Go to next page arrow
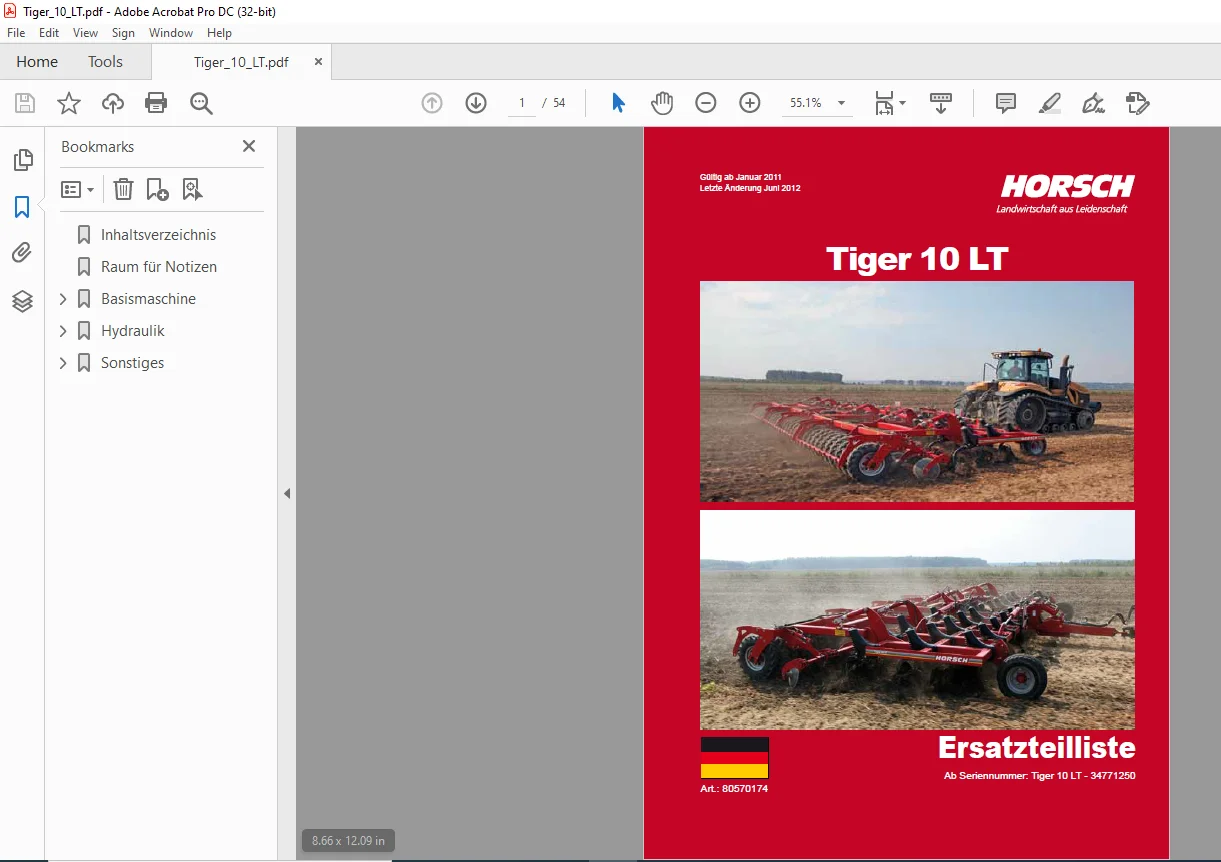 [x=476, y=103]
